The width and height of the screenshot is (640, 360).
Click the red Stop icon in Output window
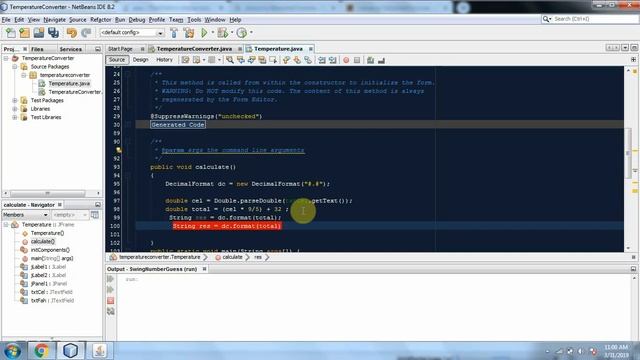(111, 300)
